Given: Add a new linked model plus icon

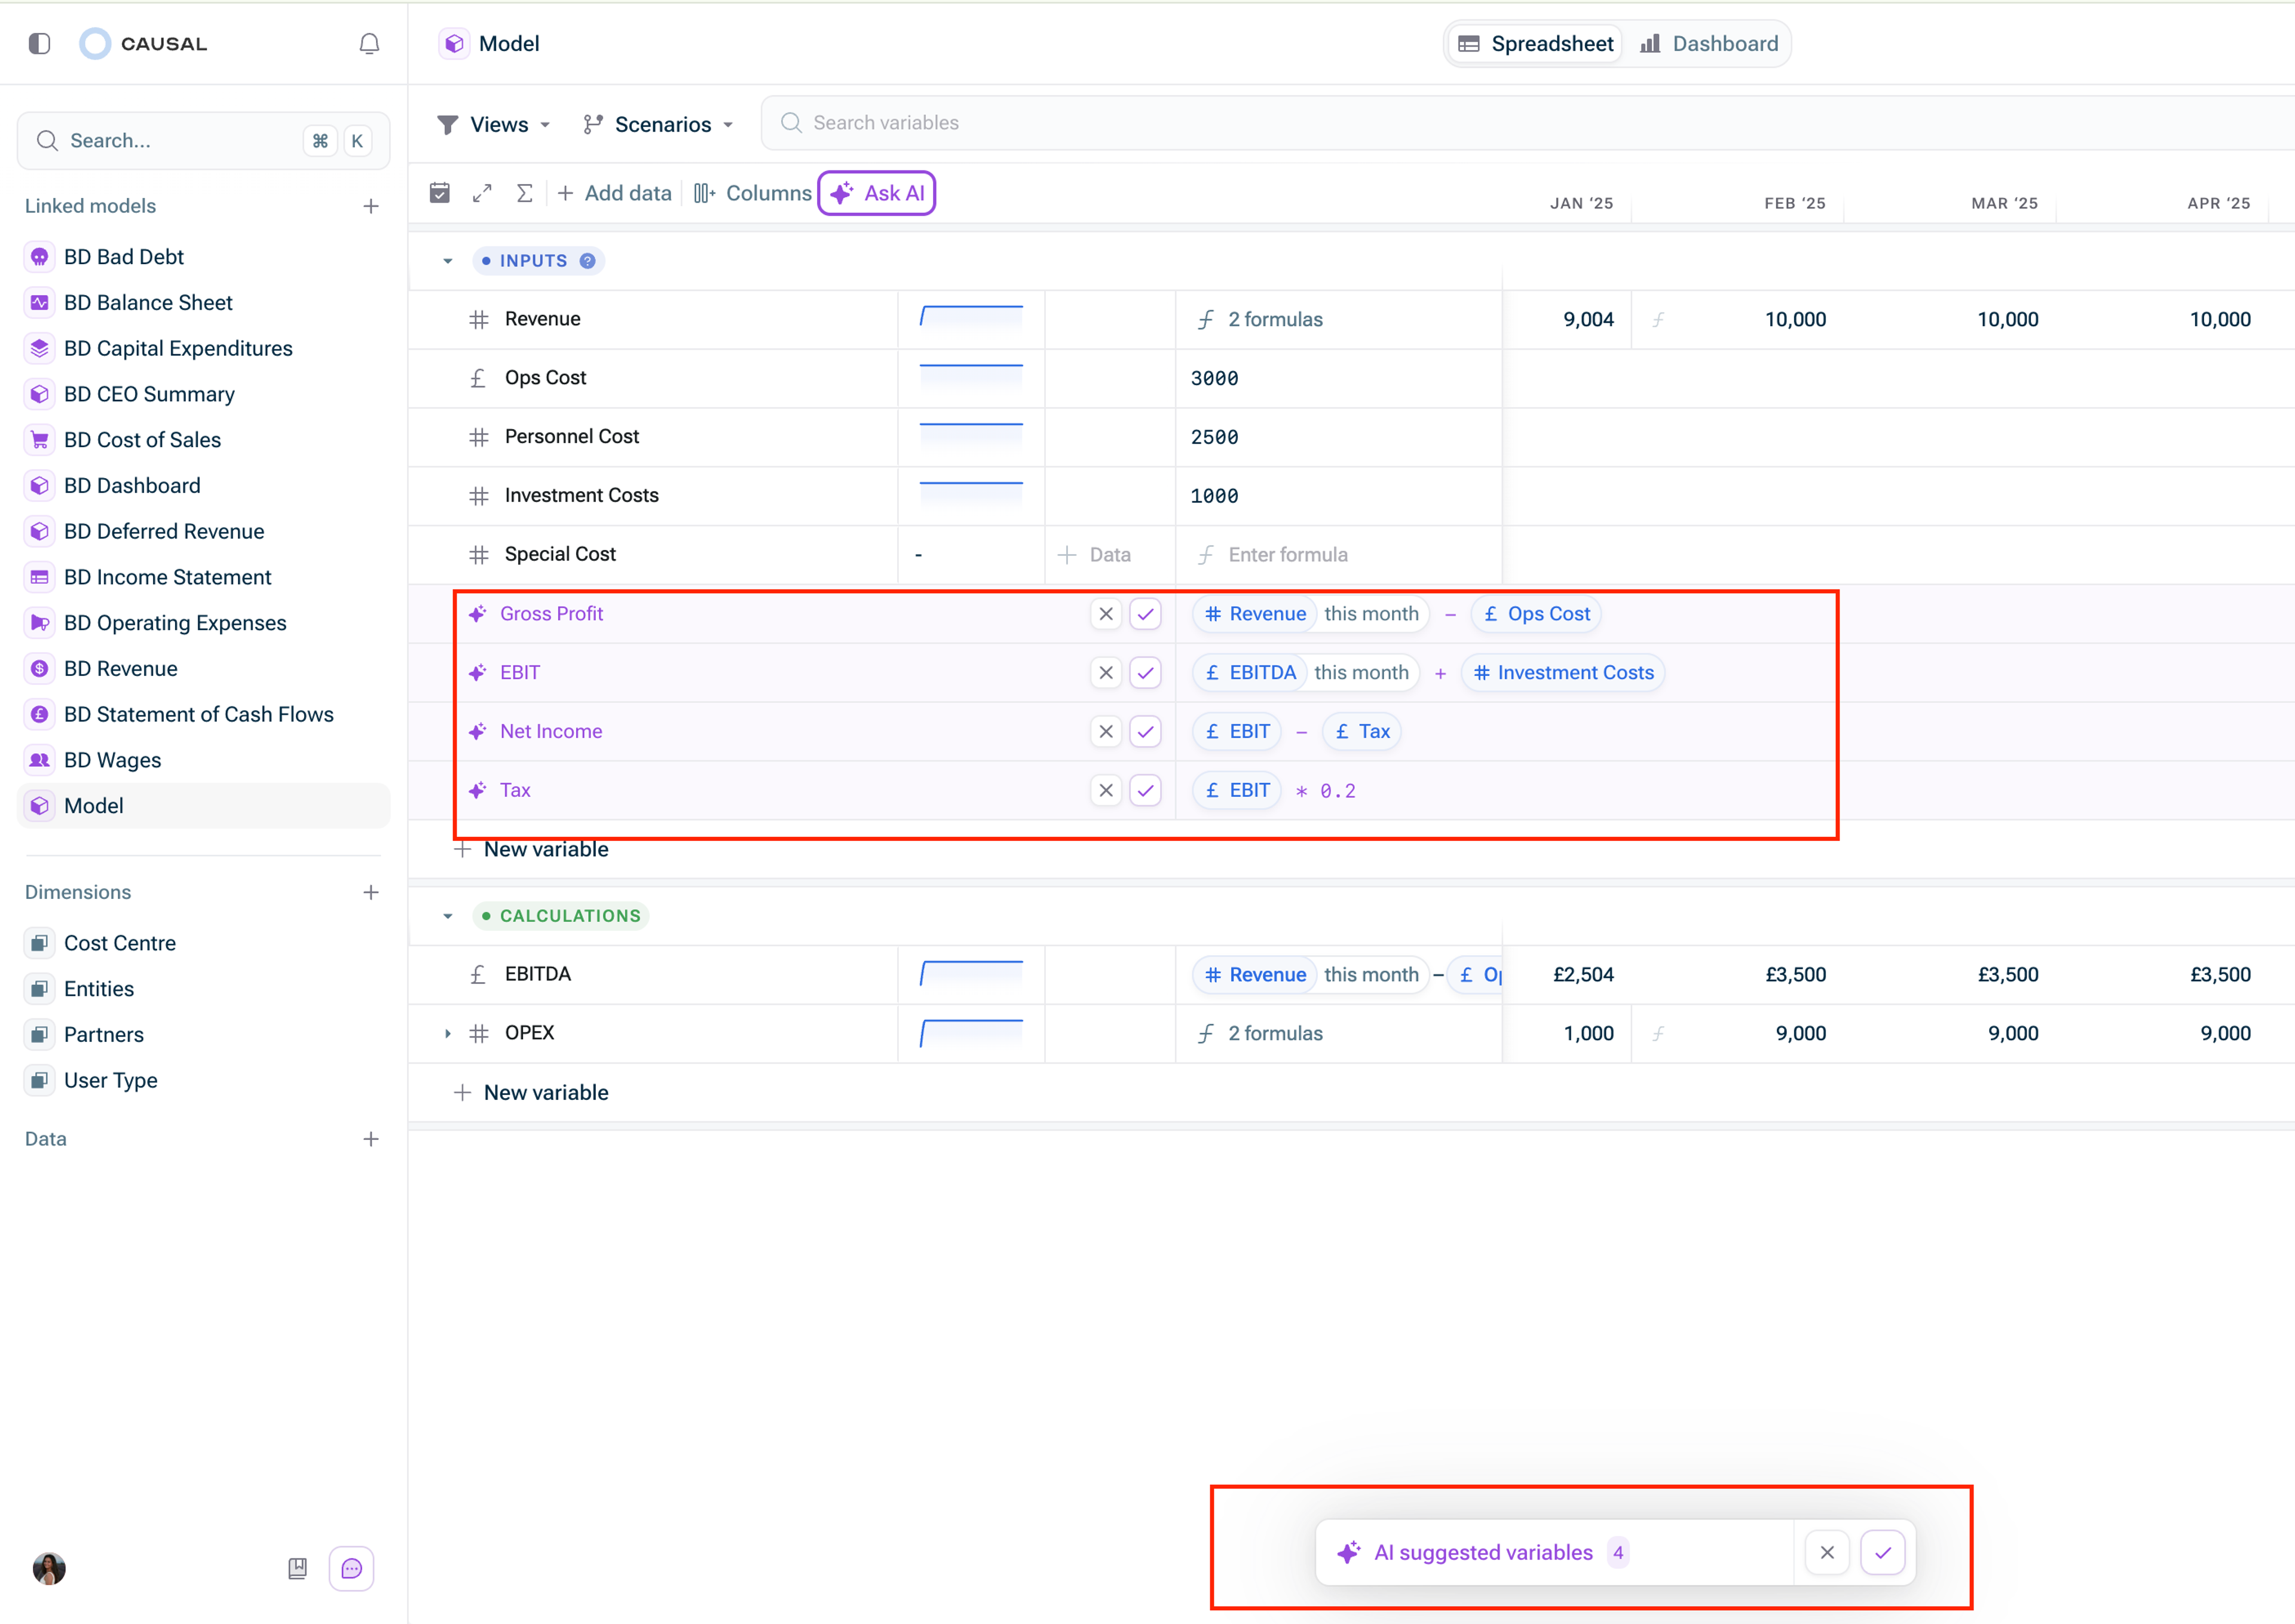Looking at the screenshot, I should pos(371,206).
